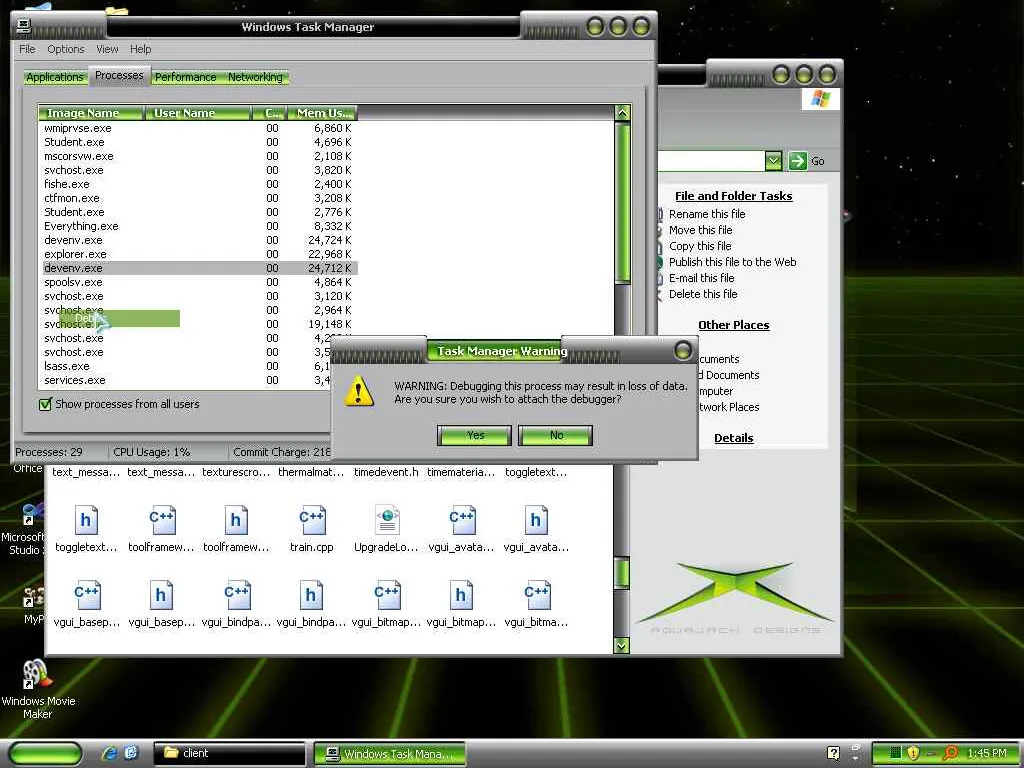Image resolution: width=1024 pixels, height=768 pixels.
Task: Collapse the File and Folder Tasks section
Action: (x=733, y=196)
